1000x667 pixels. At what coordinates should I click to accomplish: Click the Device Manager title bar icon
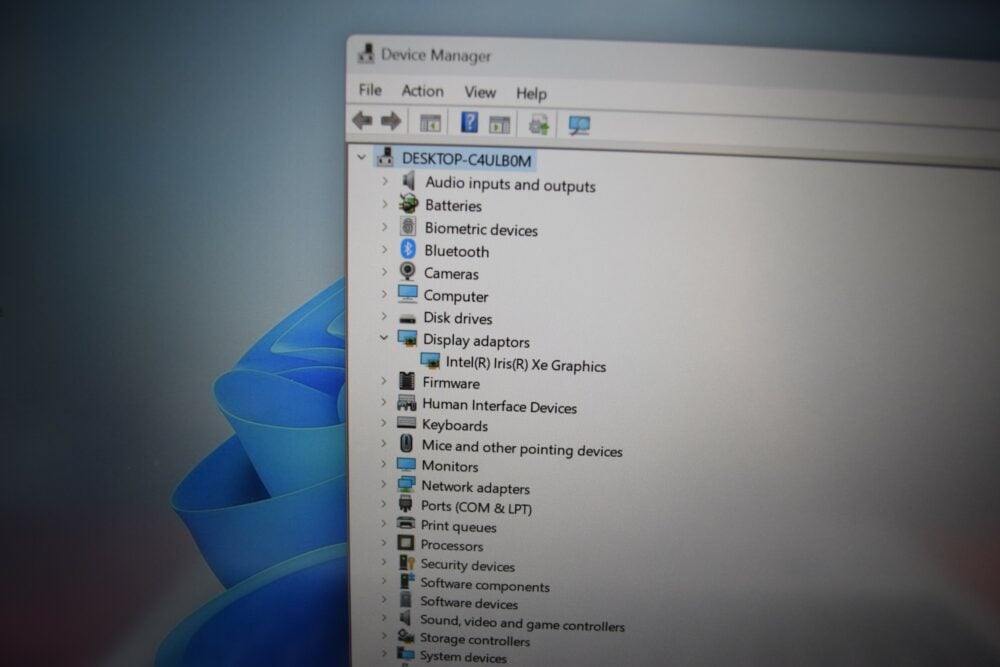click(x=366, y=53)
